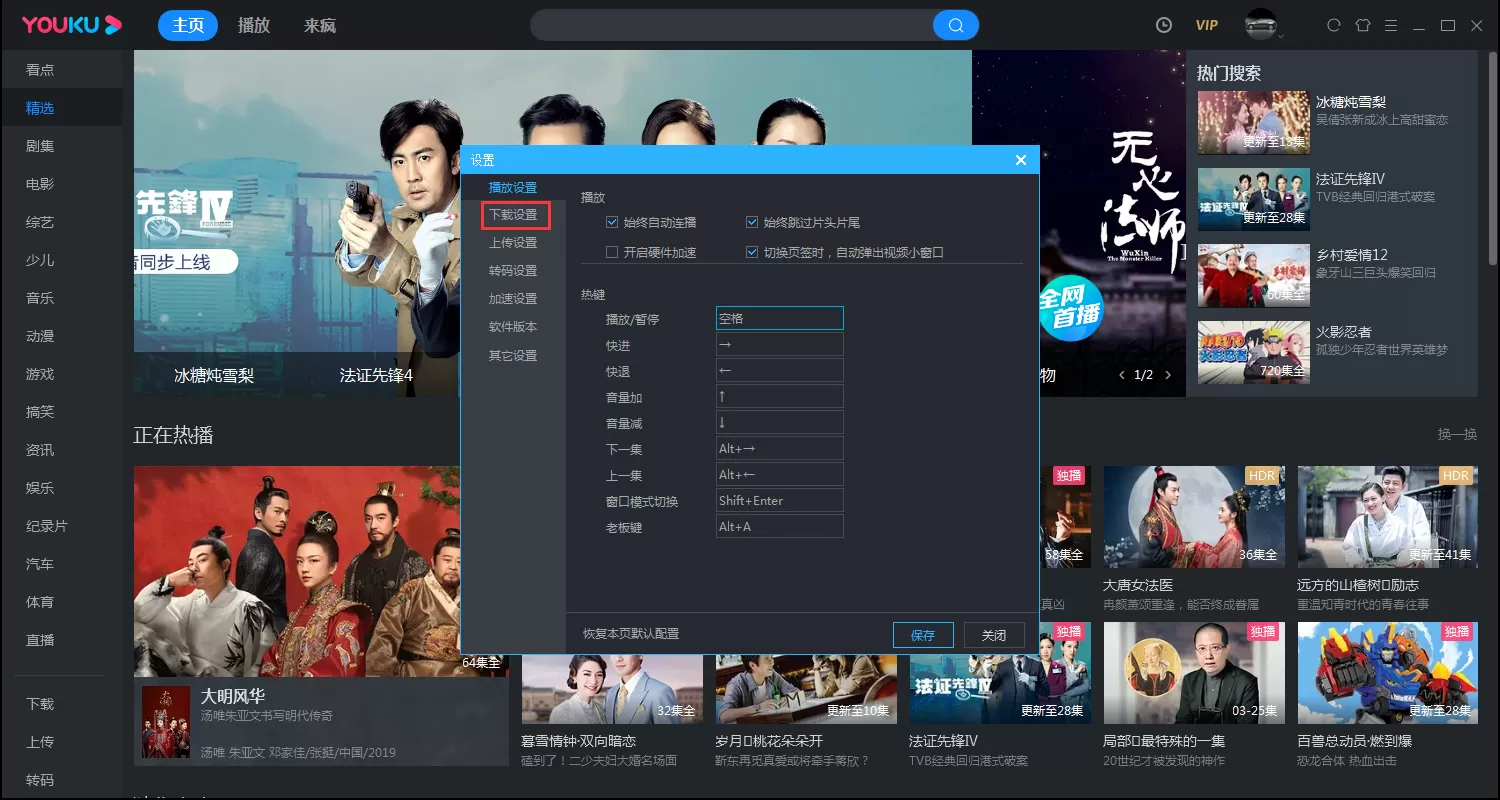Select 电影 in left sidebar
This screenshot has width=1500, height=800.
tap(40, 184)
